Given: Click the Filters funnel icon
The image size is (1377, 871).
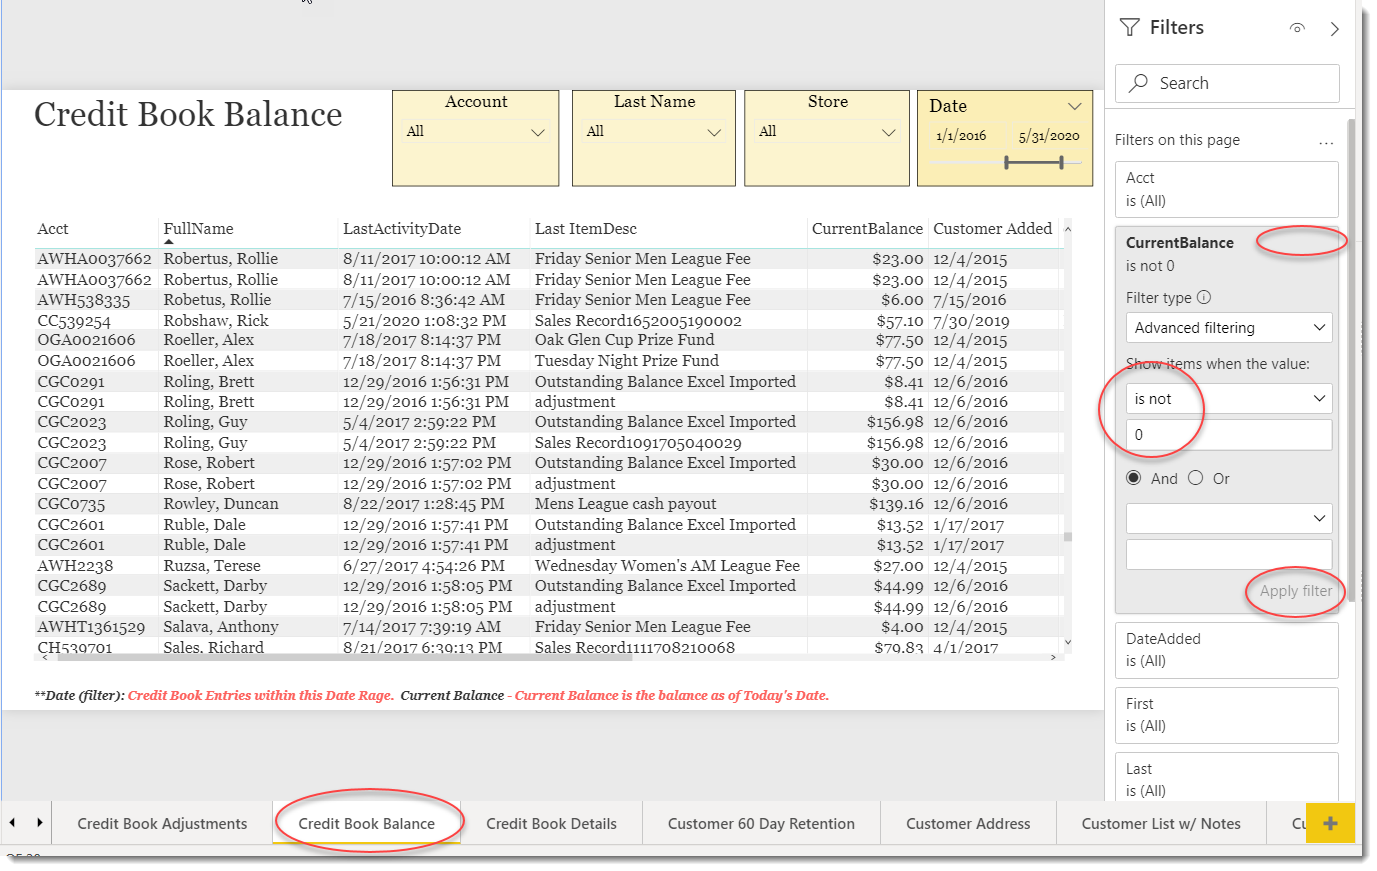Looking at the screenshot, I should tap(1130, 28).
